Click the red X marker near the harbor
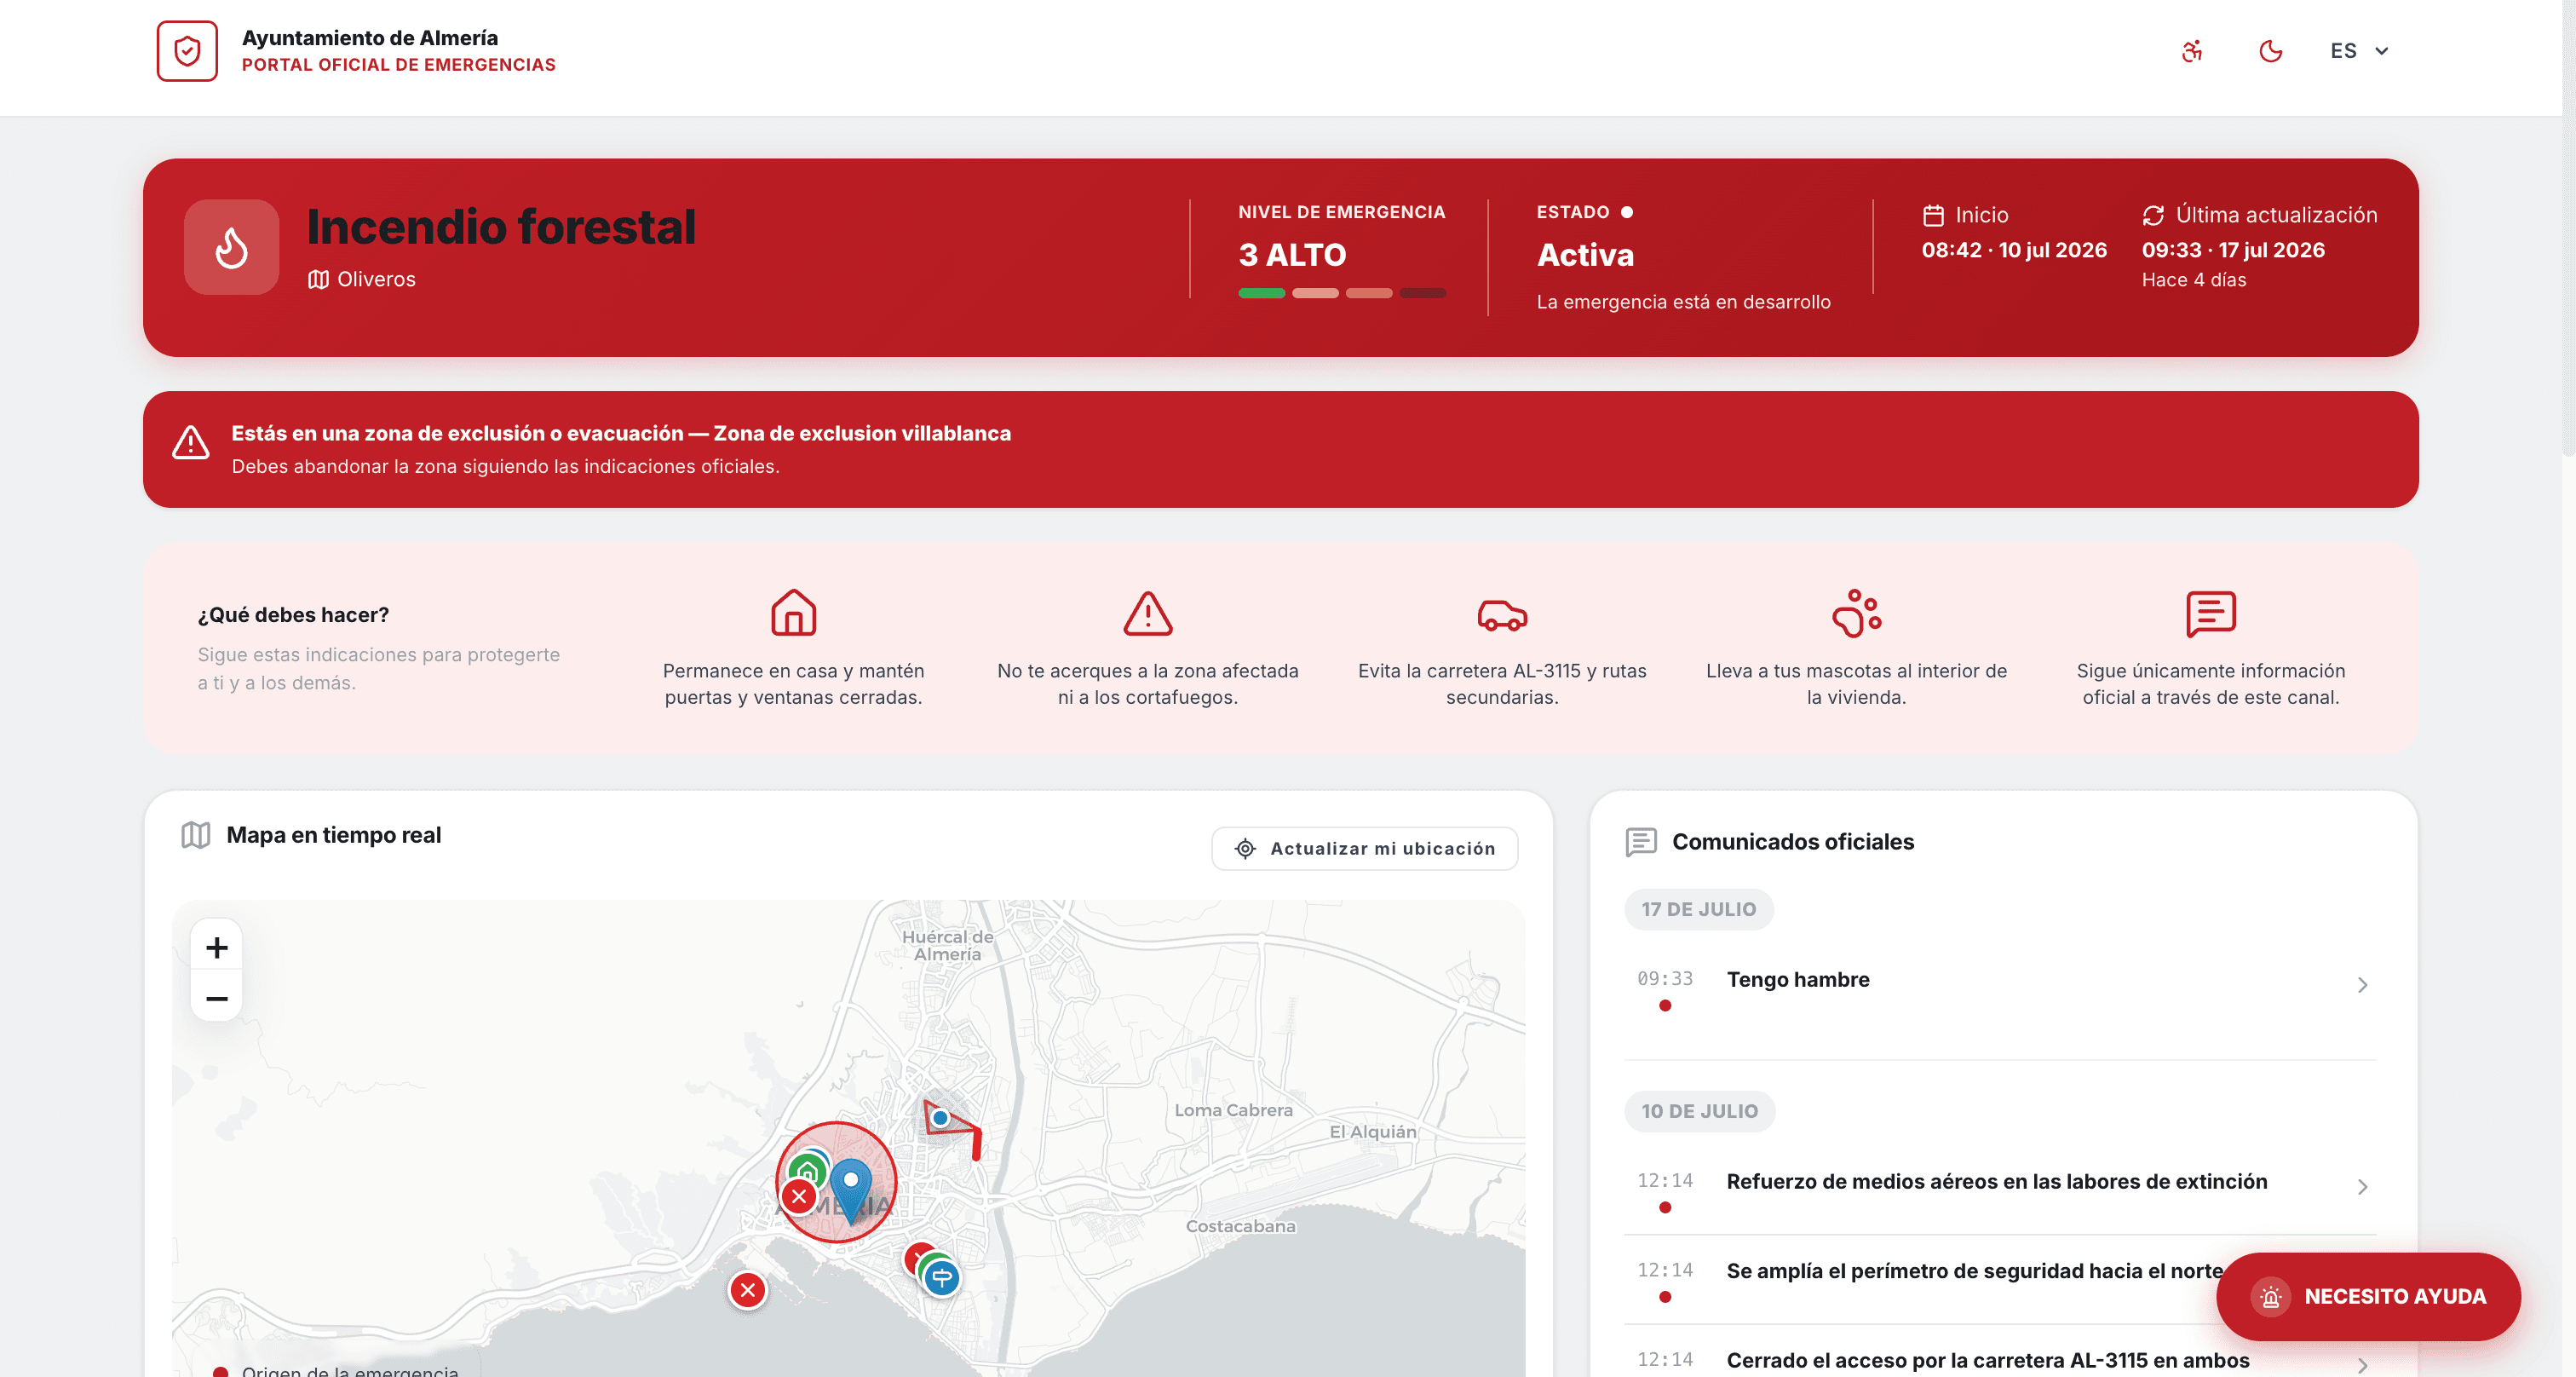This screenshot has height=1377, width=2576. coord(748,1290)
